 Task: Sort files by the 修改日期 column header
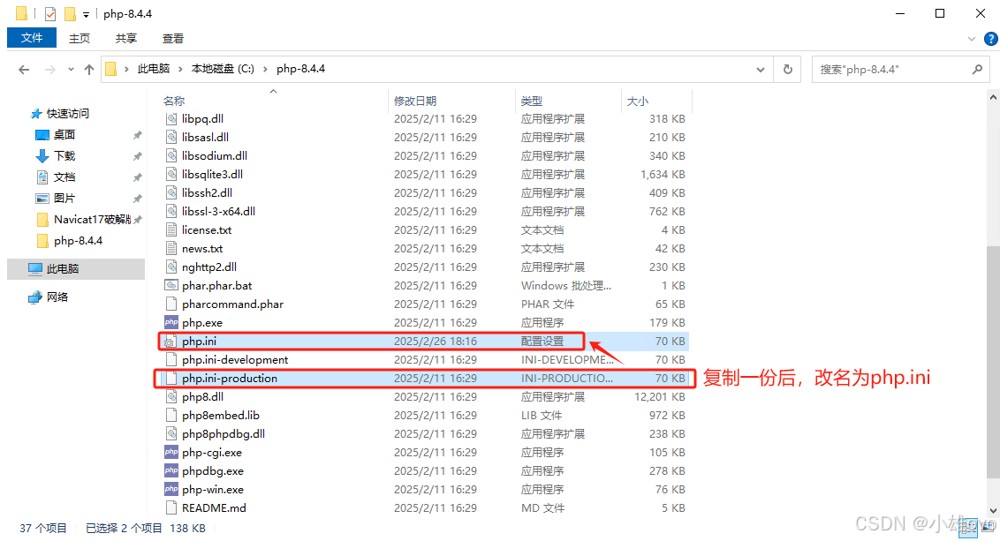415,101
